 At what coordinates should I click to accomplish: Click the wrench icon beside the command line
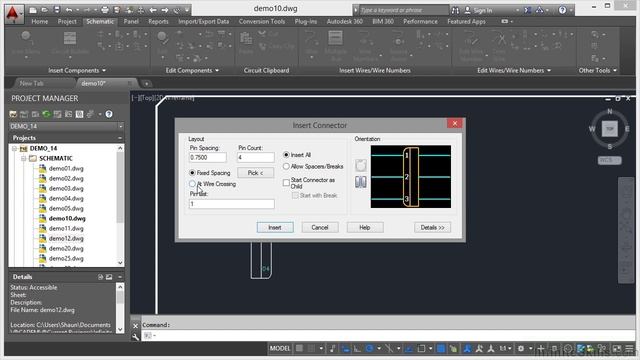(136, 337)
